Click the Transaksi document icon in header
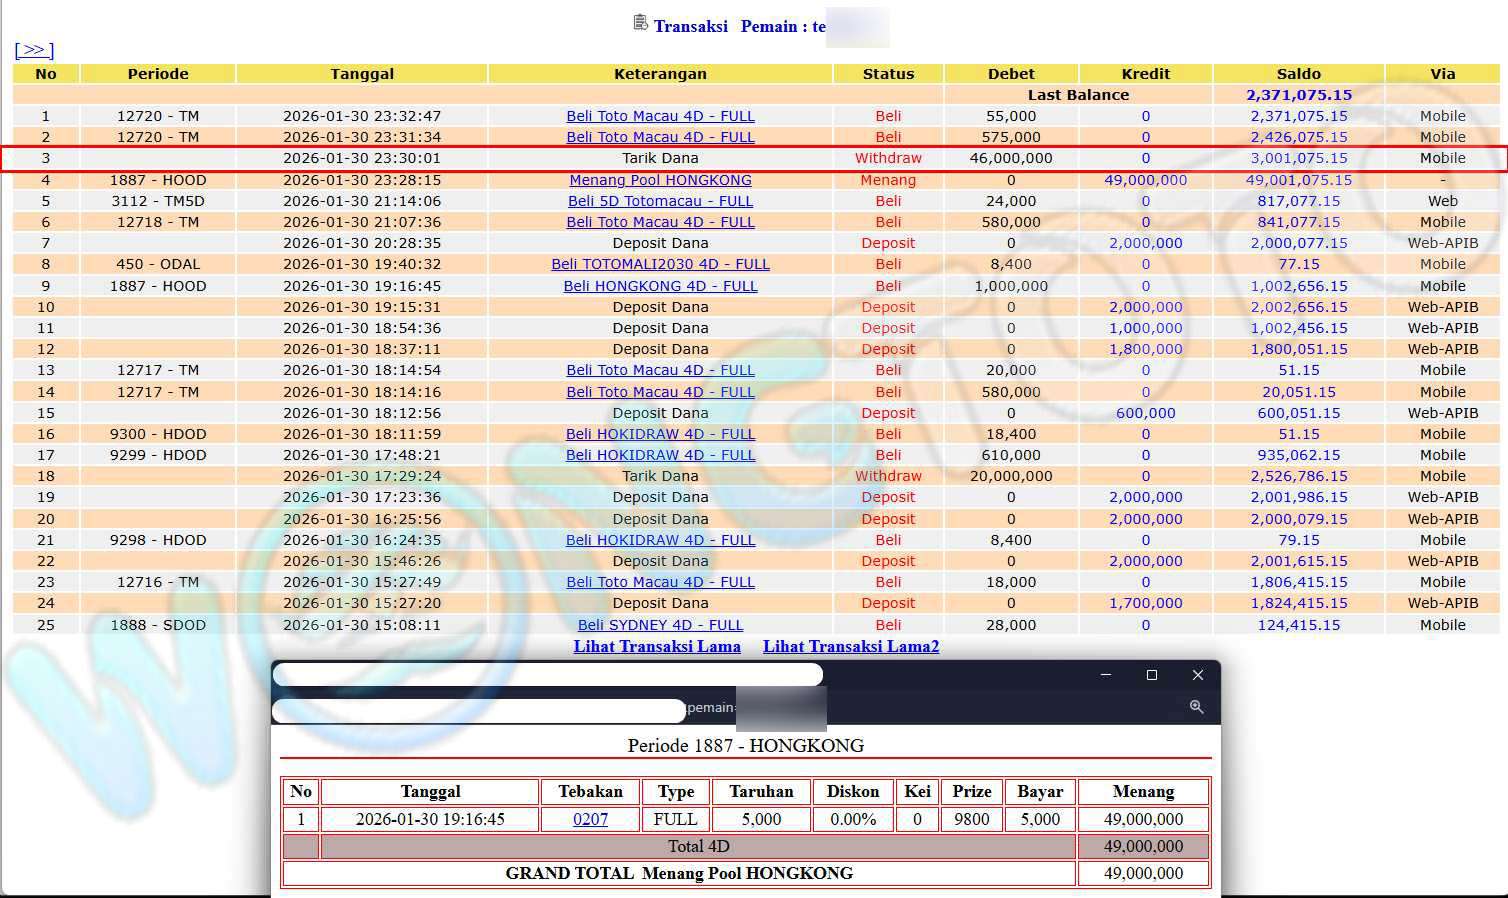This screenshot has height=898, width=1508. [640, 23]
